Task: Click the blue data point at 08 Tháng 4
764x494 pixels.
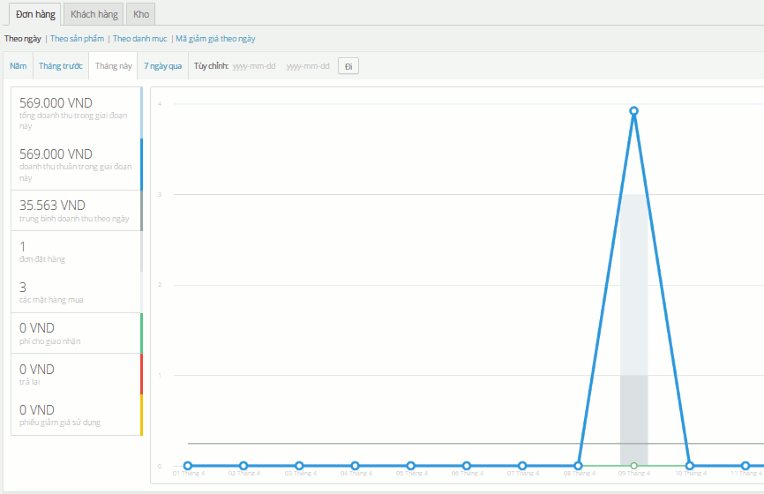Action: pyautogui.click(x=578, y=466)
